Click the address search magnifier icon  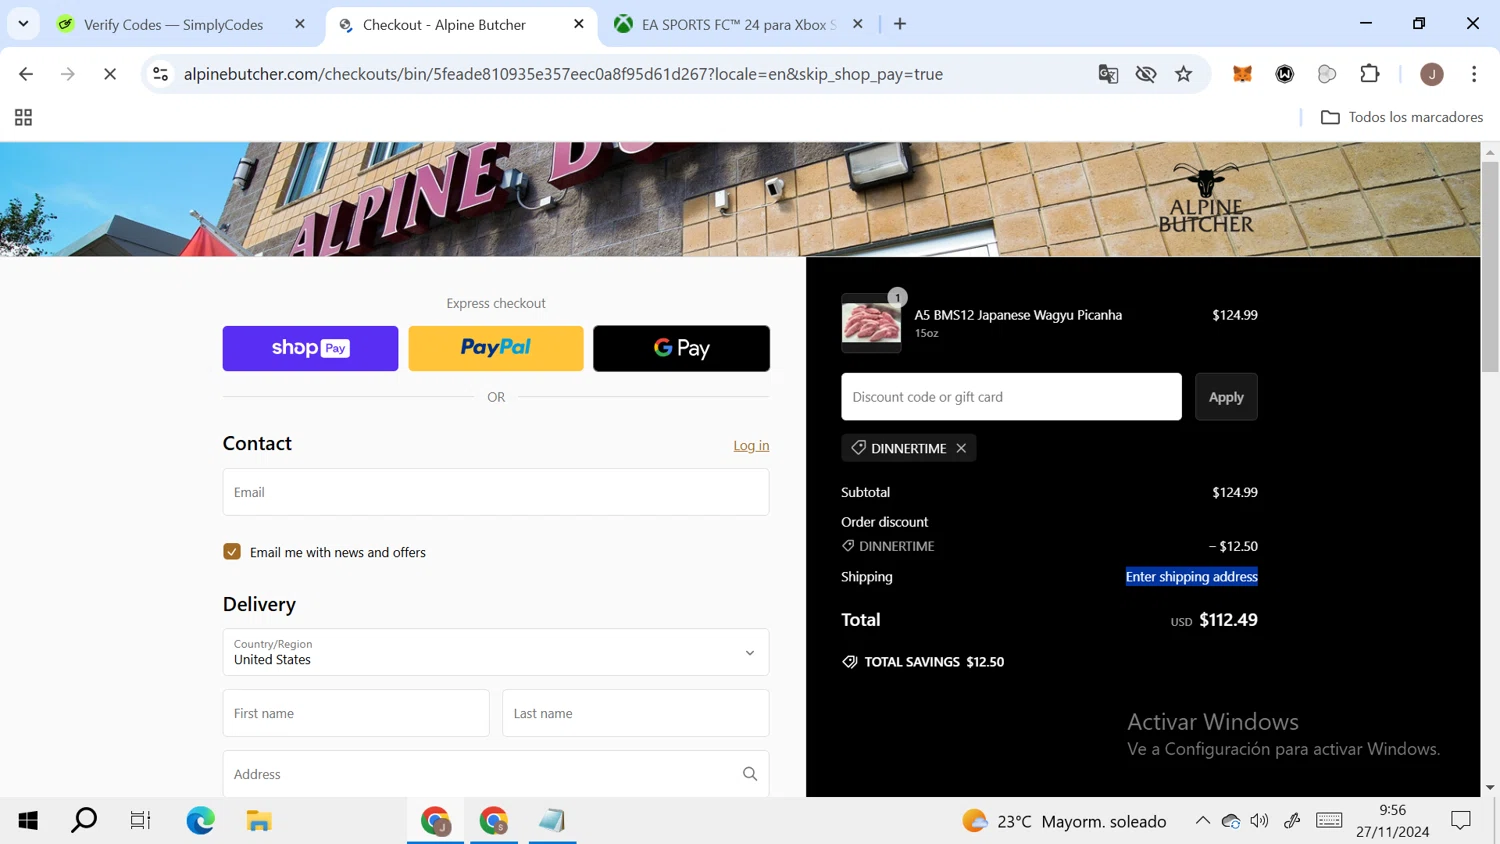(x=750, y=774)
